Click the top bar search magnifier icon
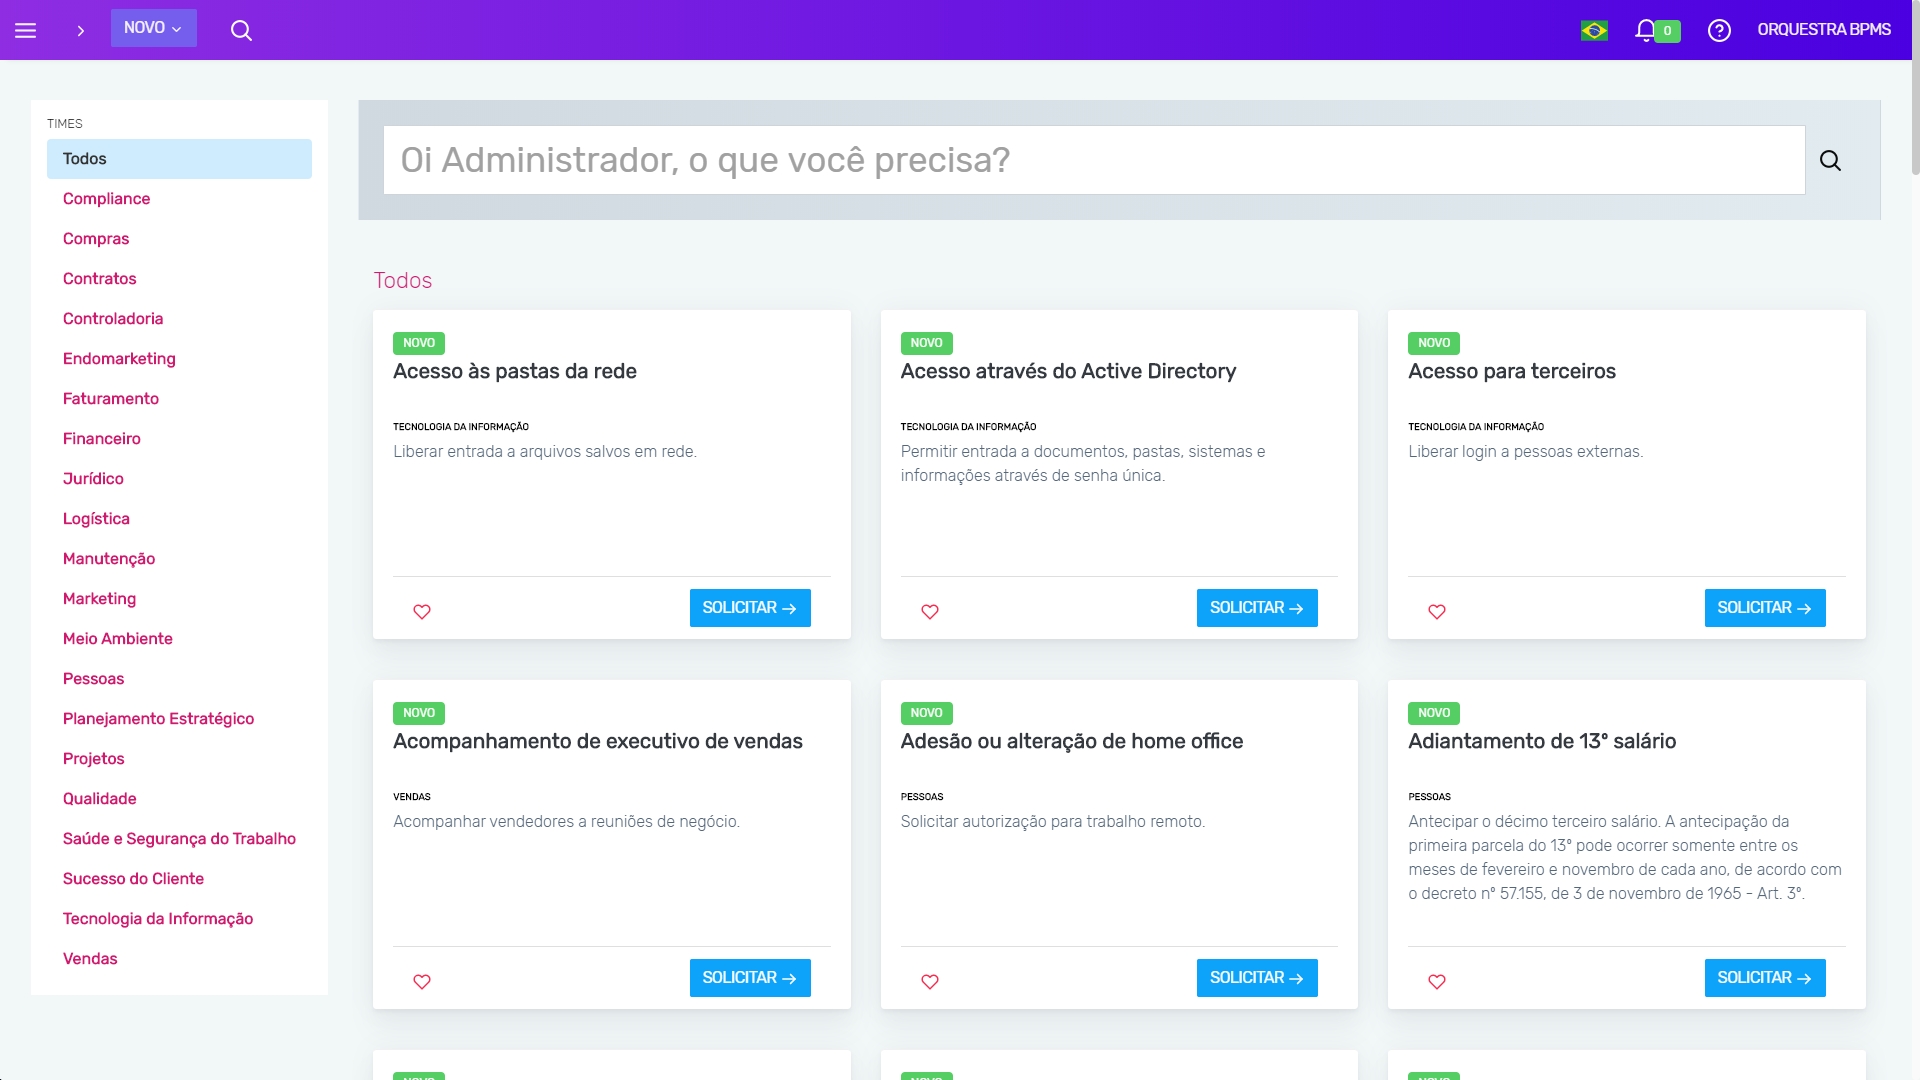1920x1080 pixels. tap(241, 30)
